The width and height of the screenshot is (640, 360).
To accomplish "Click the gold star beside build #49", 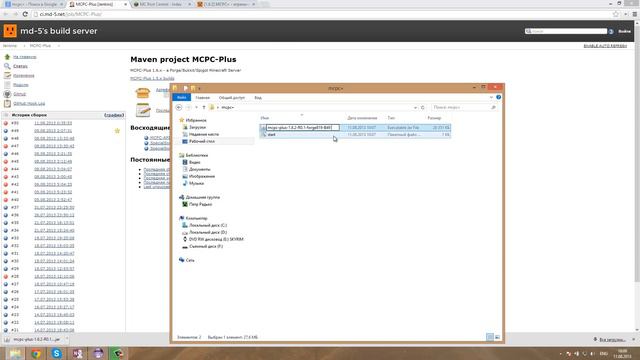I will (117, 131).
